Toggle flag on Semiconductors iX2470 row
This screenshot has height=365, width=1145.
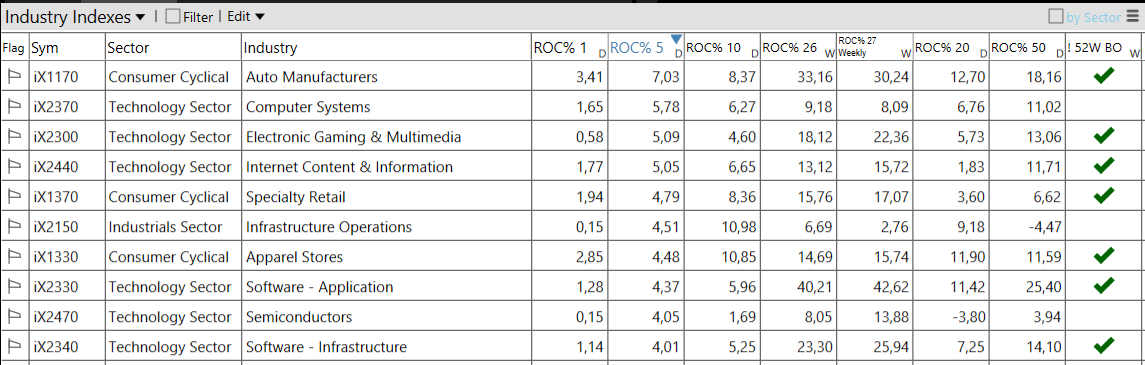click(14, 317)
